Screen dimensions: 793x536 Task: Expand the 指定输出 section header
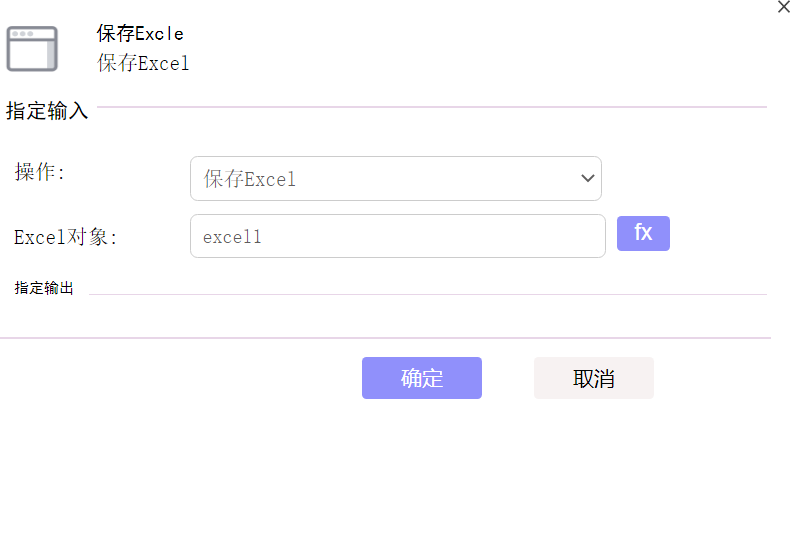pyautogui.click(x=44, y=288)
